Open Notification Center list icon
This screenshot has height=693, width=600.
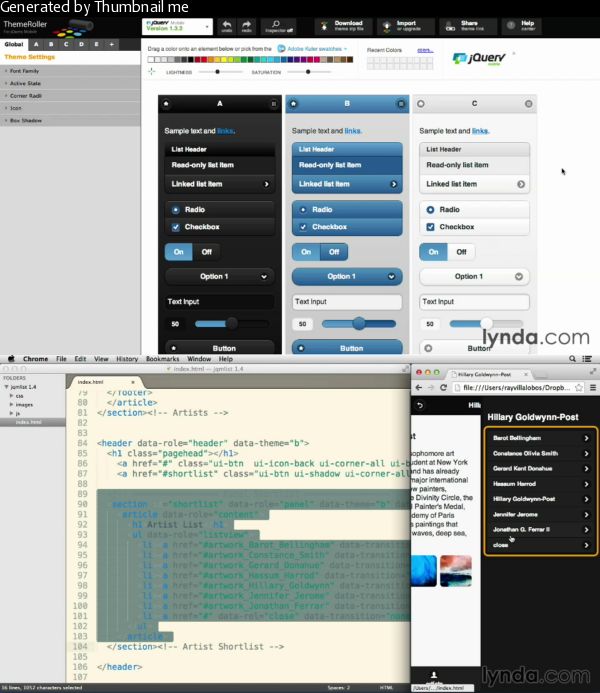(587, 359)
